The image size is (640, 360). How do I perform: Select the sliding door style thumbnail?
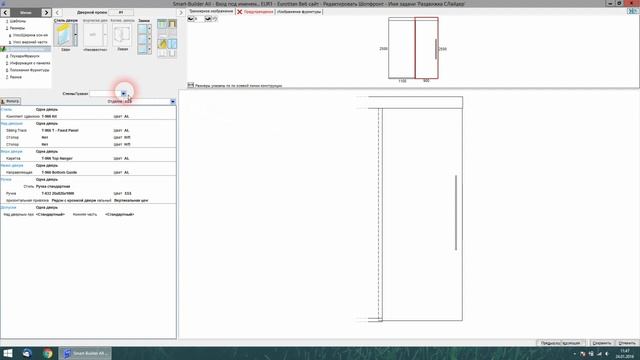coord(63,35)
